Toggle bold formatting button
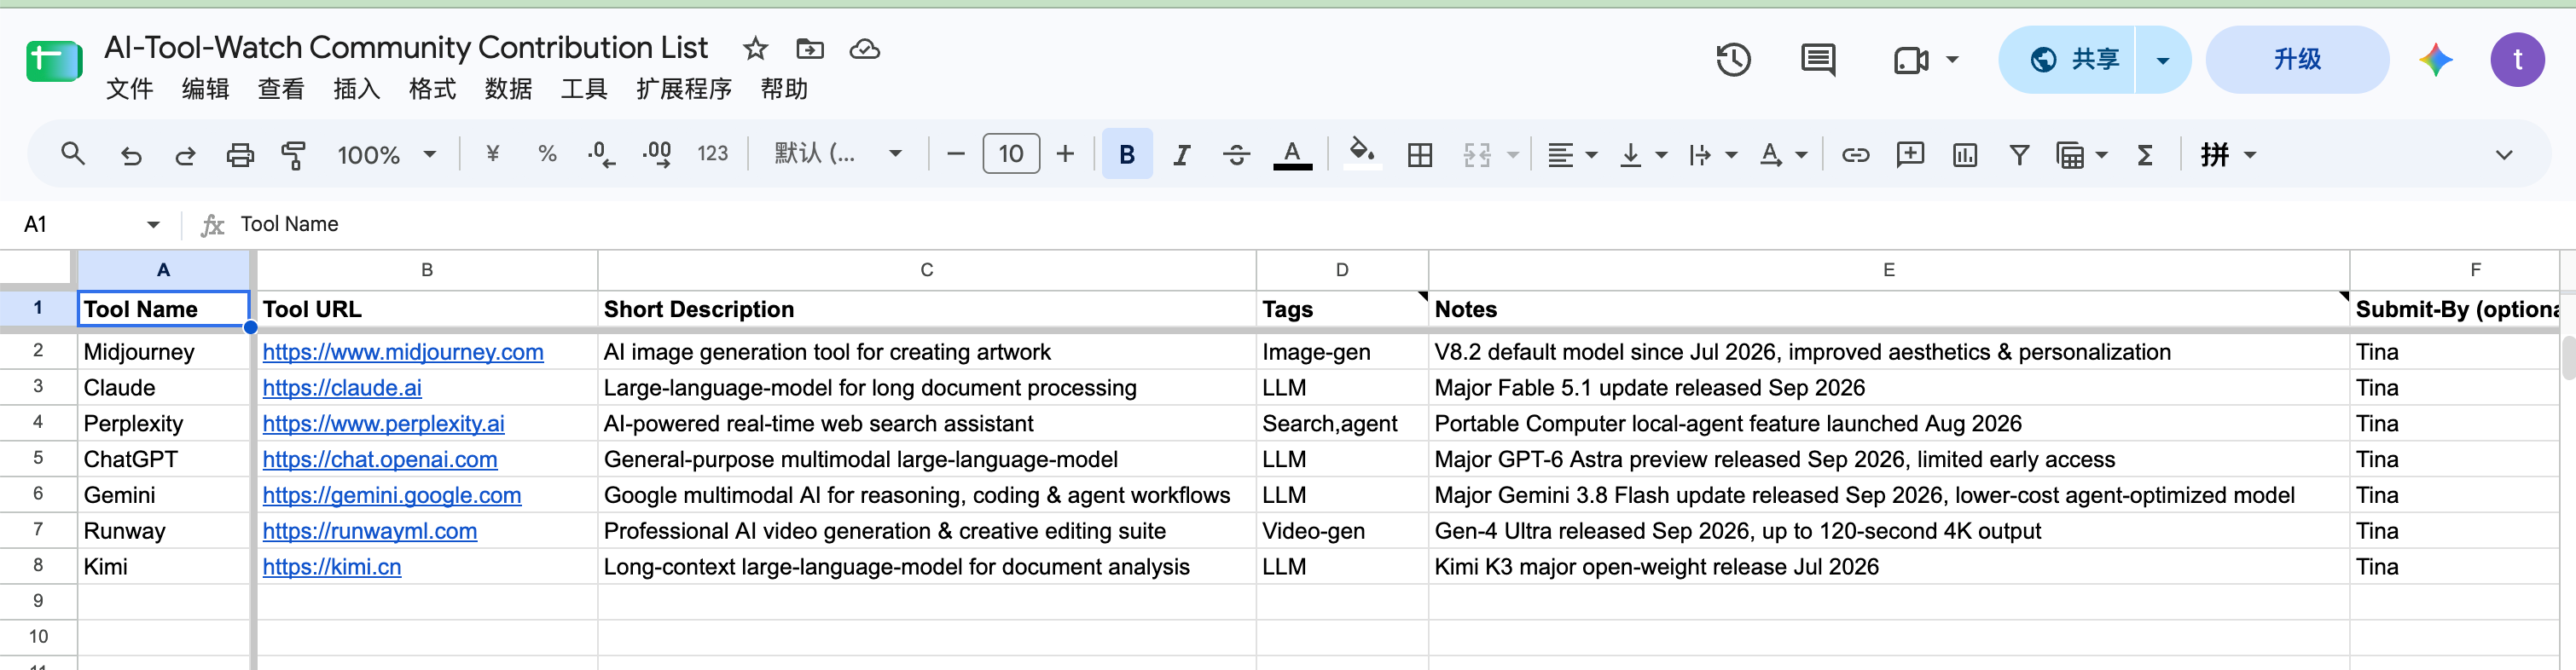Image resolution: width=2576 pixels, height=670 pixels. tap(1127, 154)
